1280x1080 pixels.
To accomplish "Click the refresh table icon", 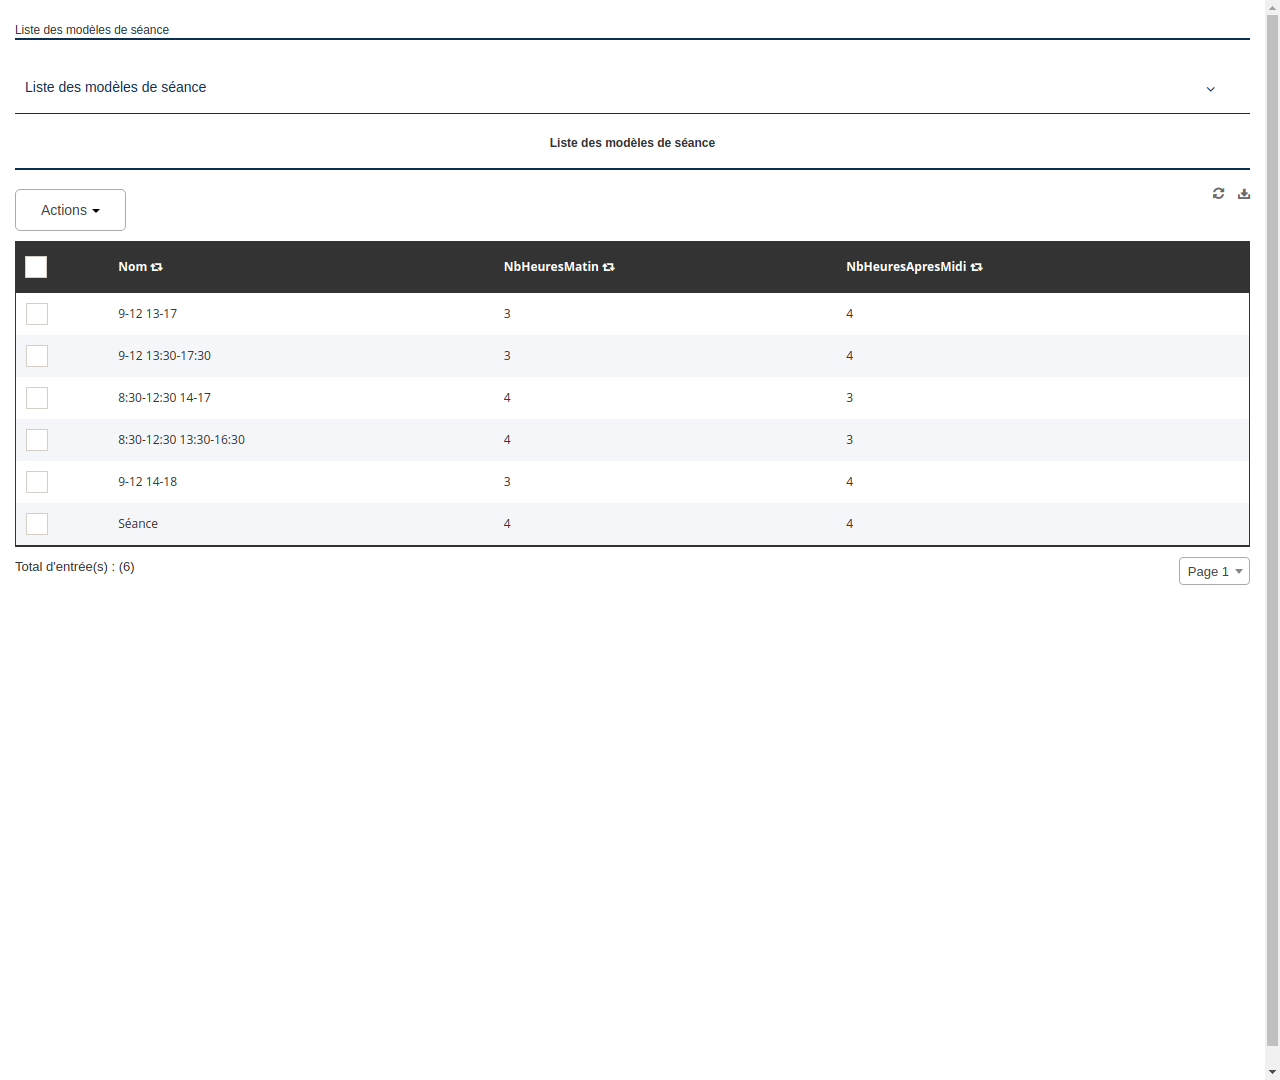I will point(1218,193).
